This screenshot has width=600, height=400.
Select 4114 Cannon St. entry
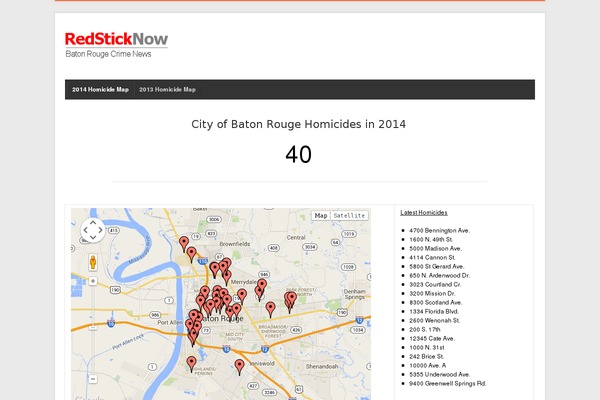tap(432, 258)
